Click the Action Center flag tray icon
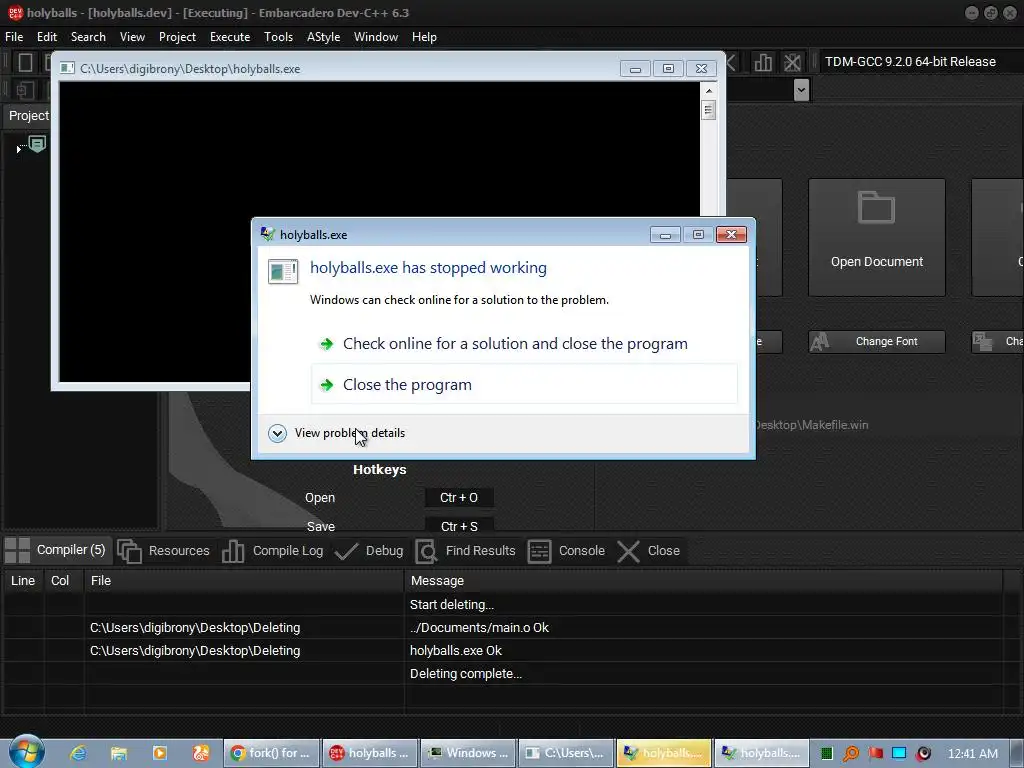This screenshot has height=768, width=1024. (876, 754)
